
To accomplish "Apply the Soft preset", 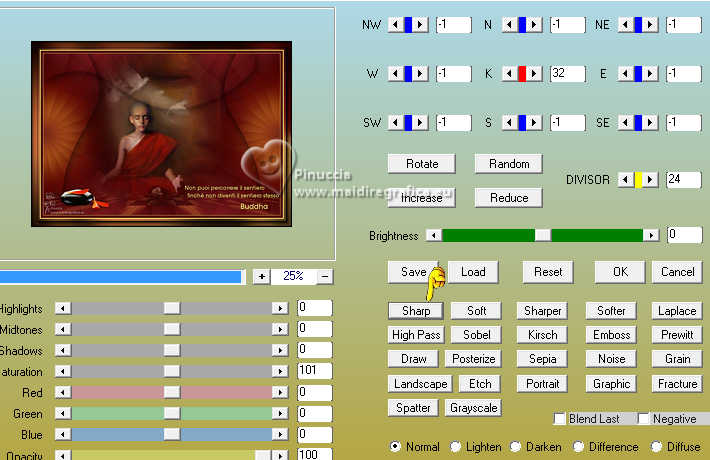I will [x=476, y=311].
